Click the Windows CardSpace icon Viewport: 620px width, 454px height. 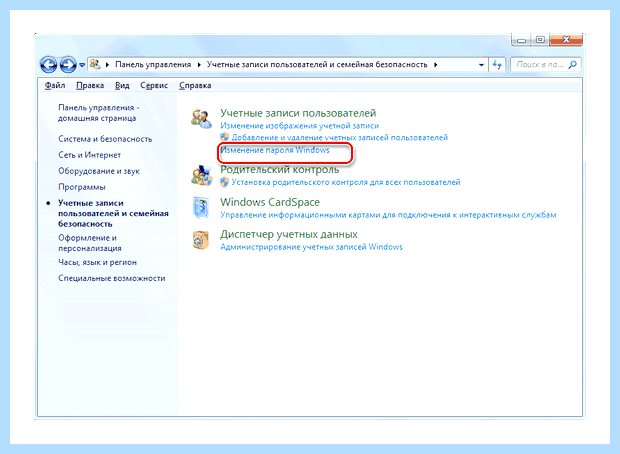coord(201,207)
